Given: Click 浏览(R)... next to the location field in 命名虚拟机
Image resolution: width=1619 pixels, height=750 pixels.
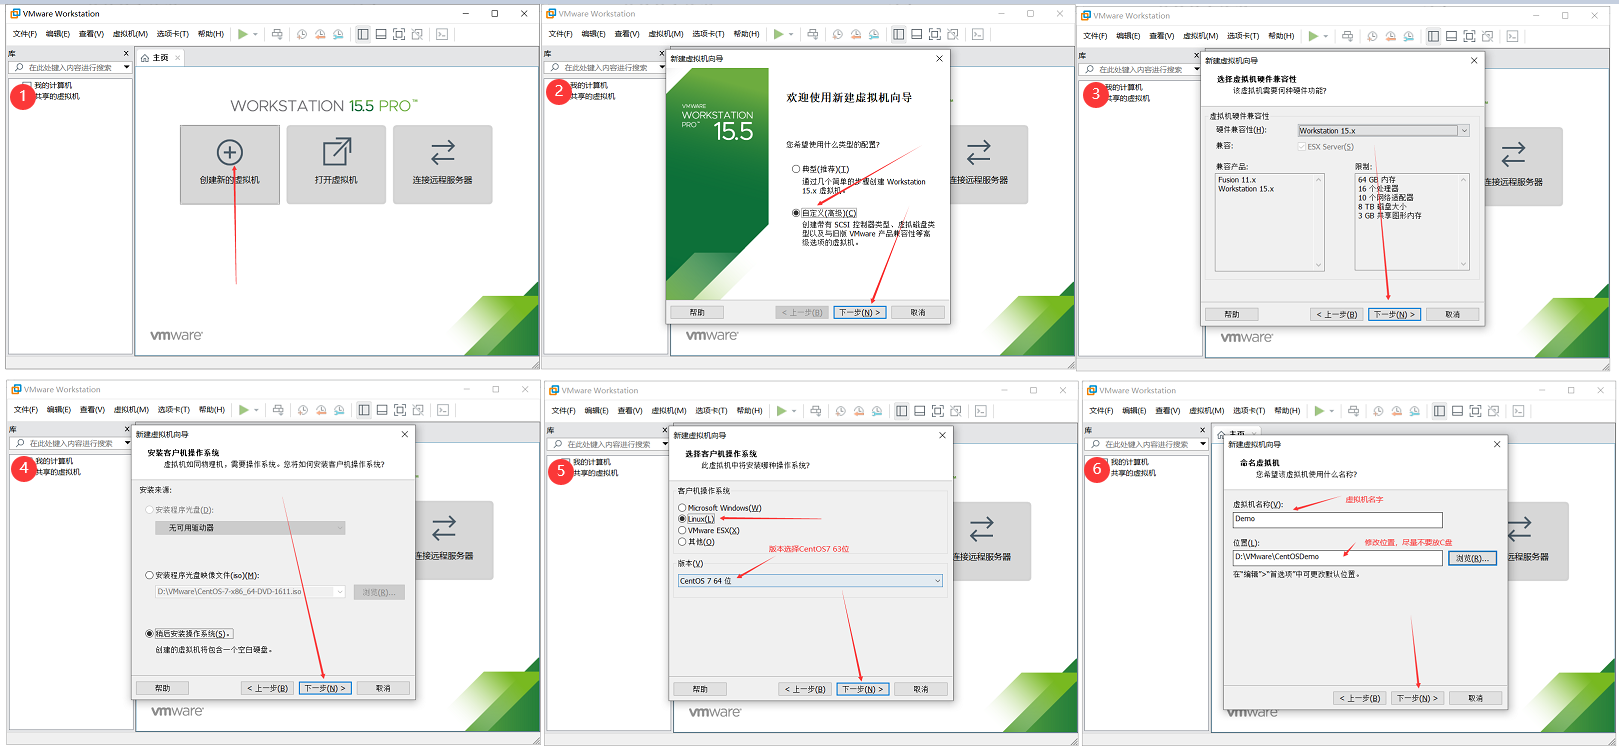Looking at the screenshot, I should tap(1472, 558).
